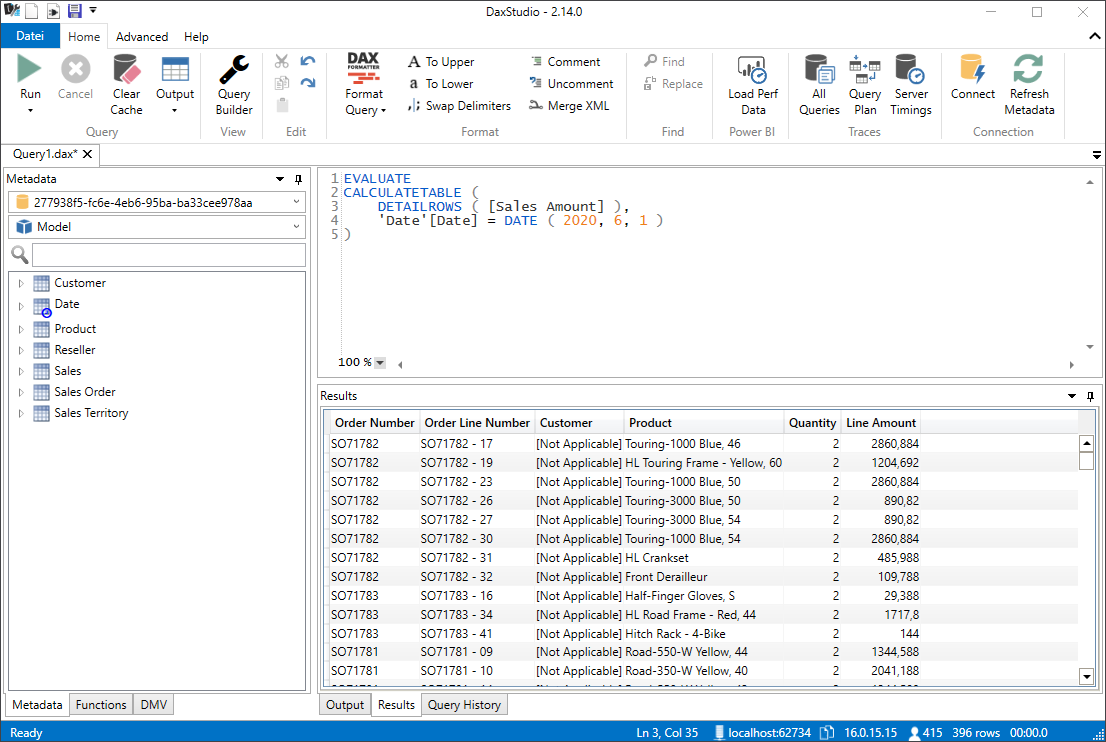The height and width of the screenshot is (742, 1106).
Task: Connect to a data source
Action: point(972,78)
